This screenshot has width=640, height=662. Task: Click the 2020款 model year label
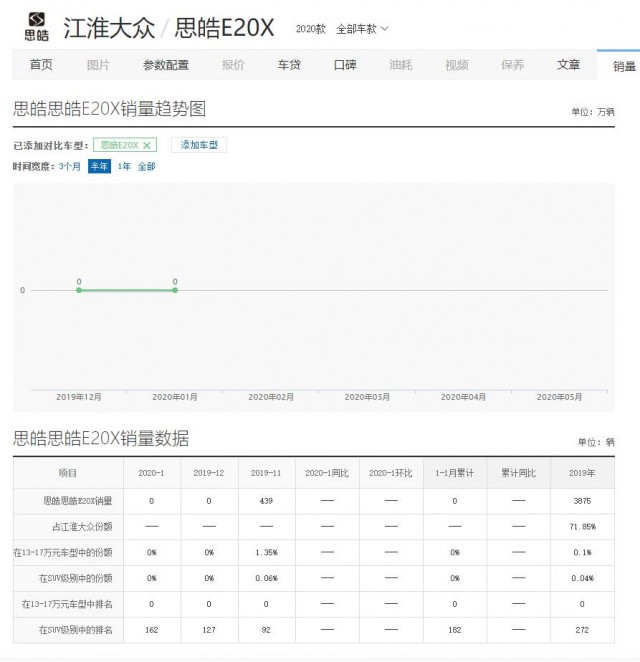pyautogui.click(x=311, y=29)
